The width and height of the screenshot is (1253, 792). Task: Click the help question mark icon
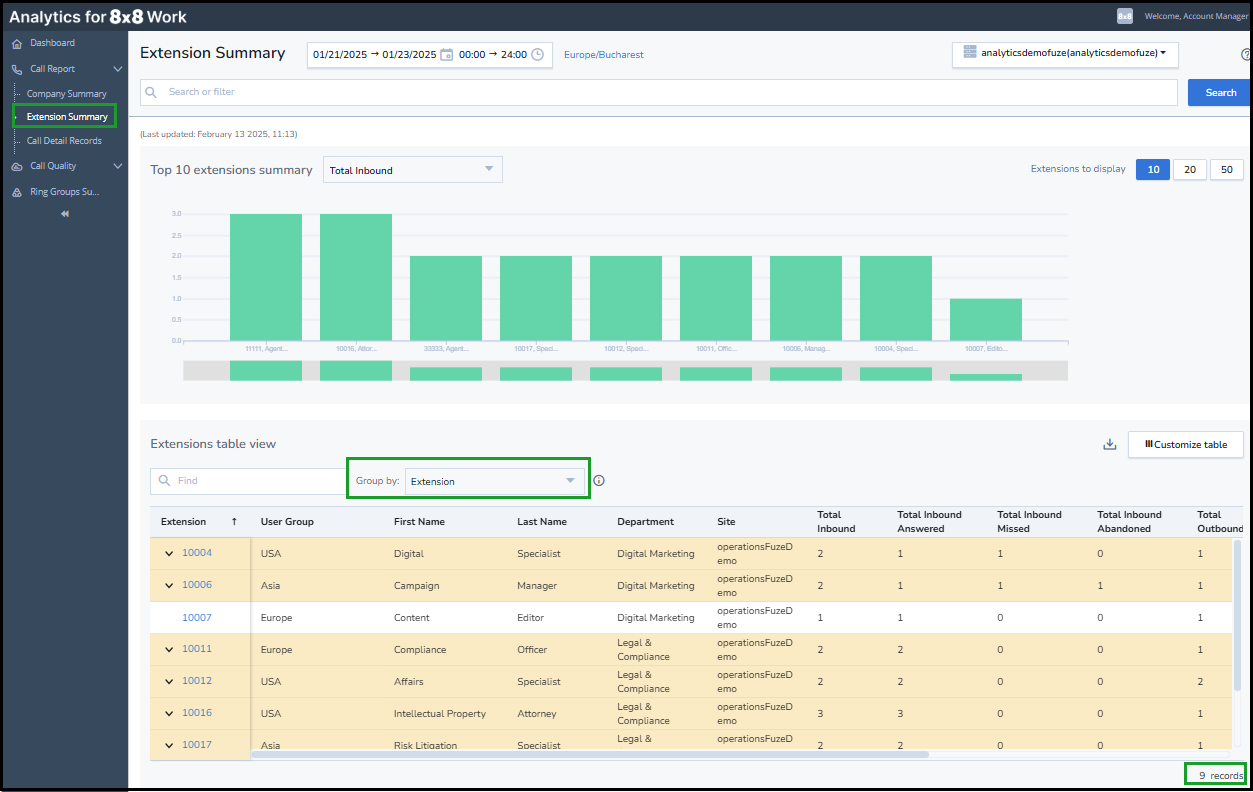pos(1246,55)
